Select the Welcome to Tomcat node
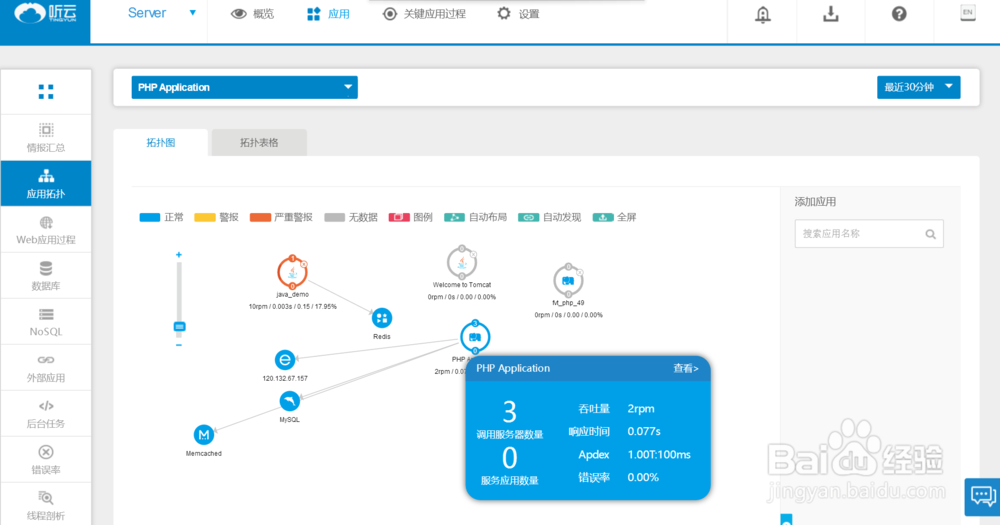This screenshot has height=525, width=1000. click(462, 262)
